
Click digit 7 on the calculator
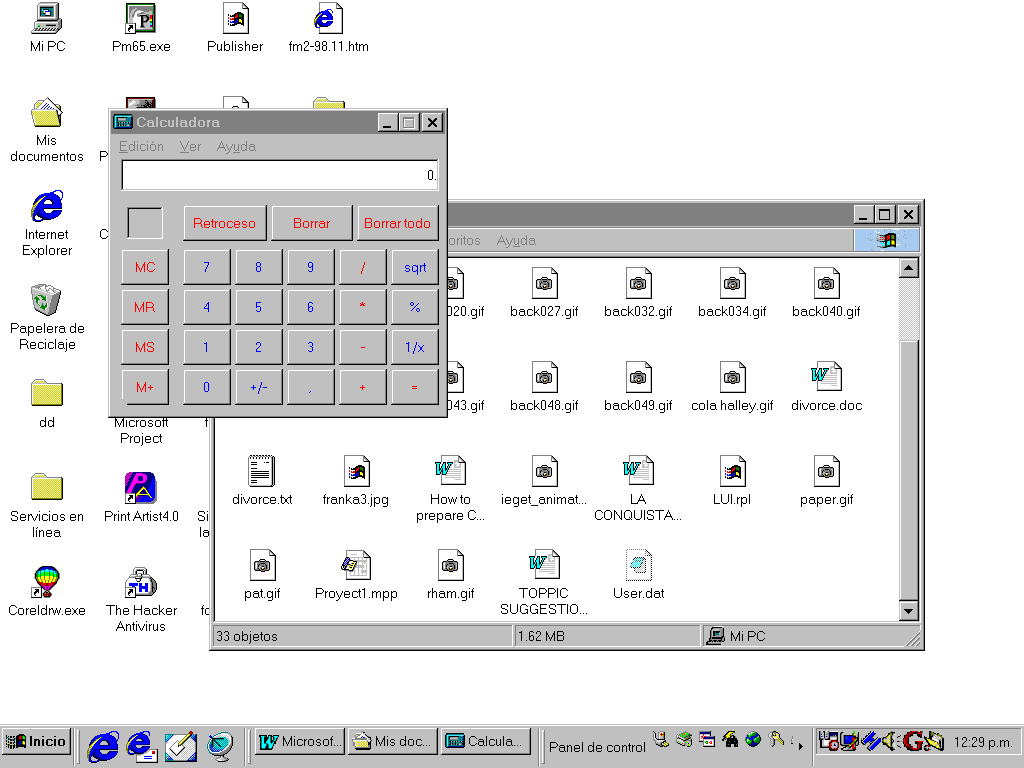click(206, 267)
